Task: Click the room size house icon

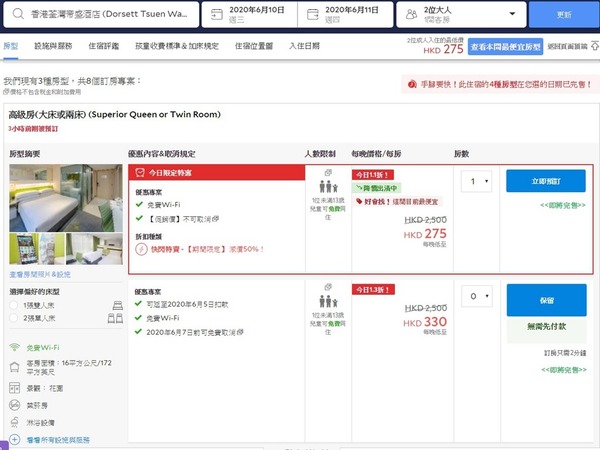Action: coord(15,367)
